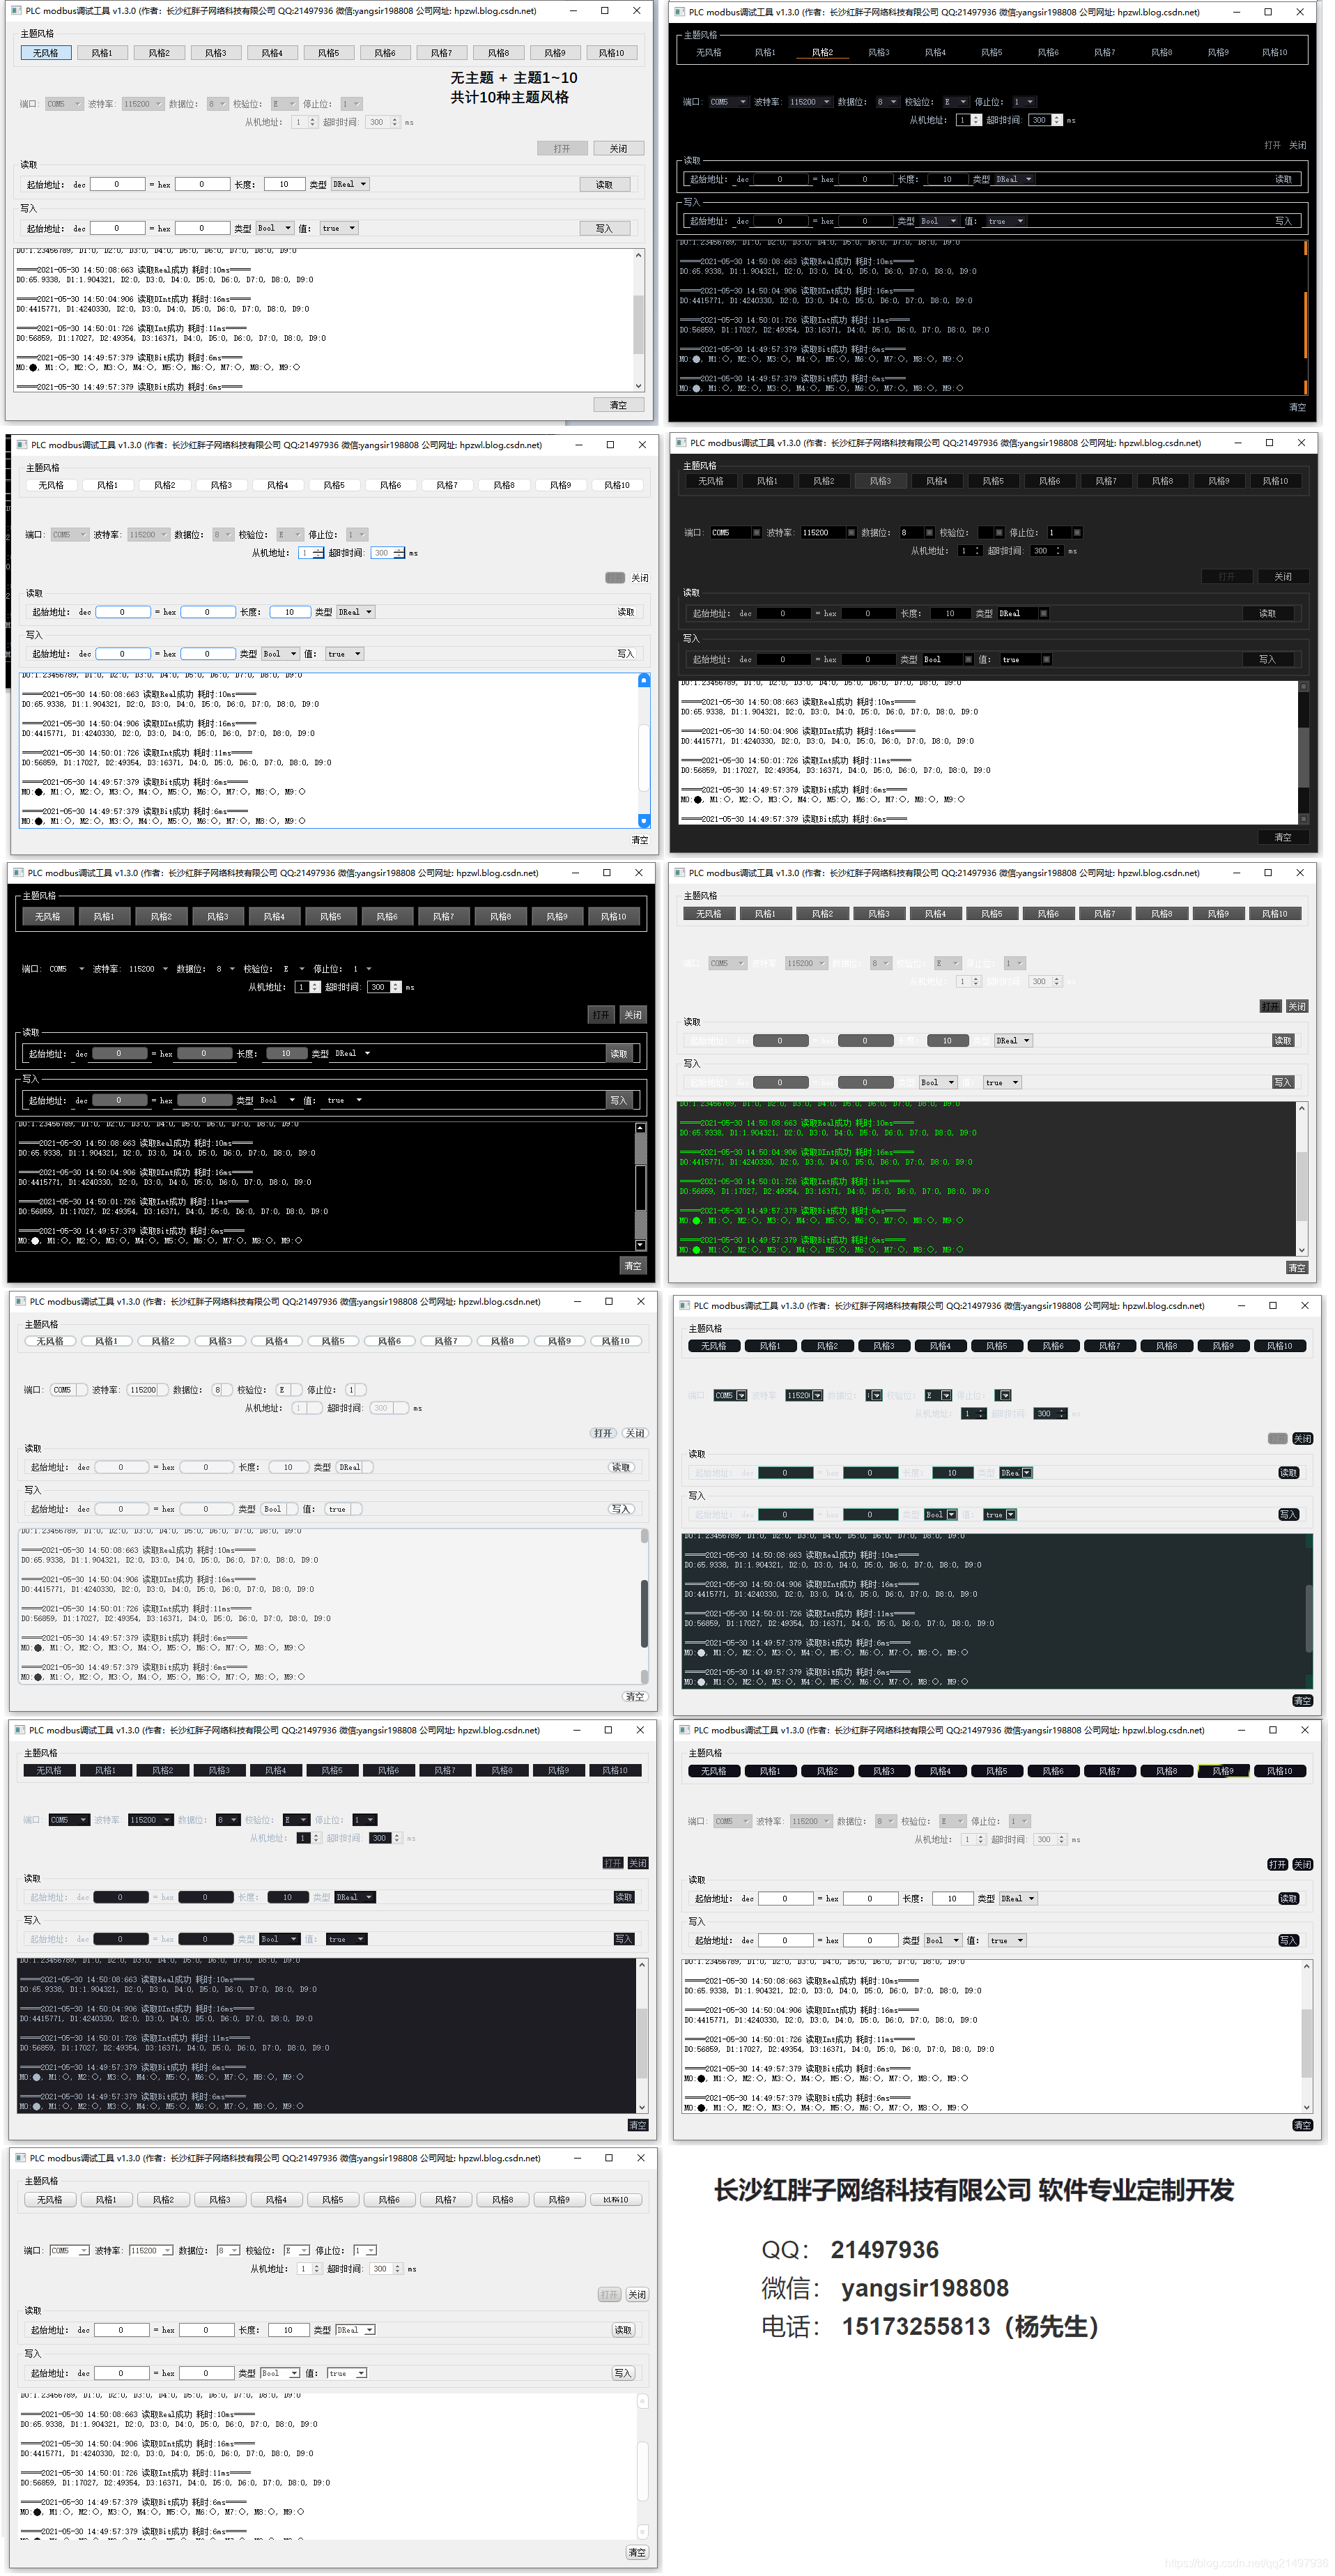
Task: Select 无风格 in black gray-button window
Action: (48, 917)
